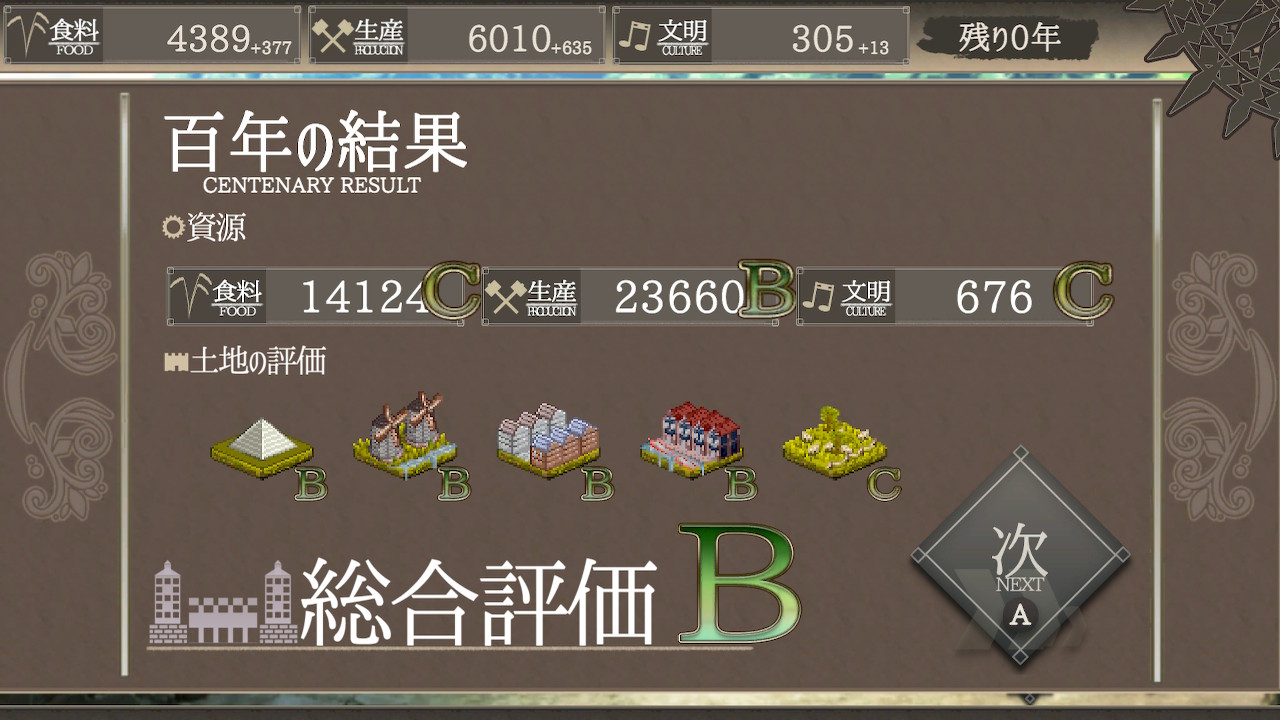Click the white pyramid building tile
The width and height of the screenshot is (1280, 720).
click(x=261, y=448)
